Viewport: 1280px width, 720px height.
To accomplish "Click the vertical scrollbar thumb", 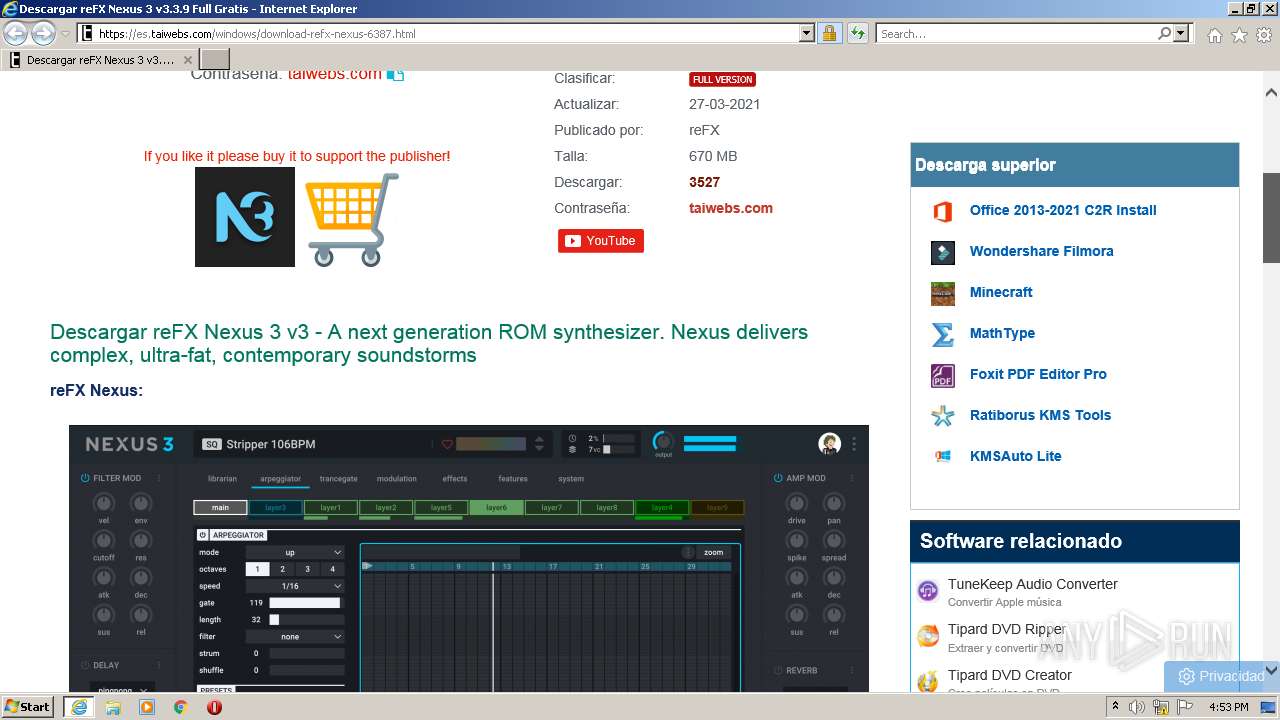I will (x=1271, y=218).
